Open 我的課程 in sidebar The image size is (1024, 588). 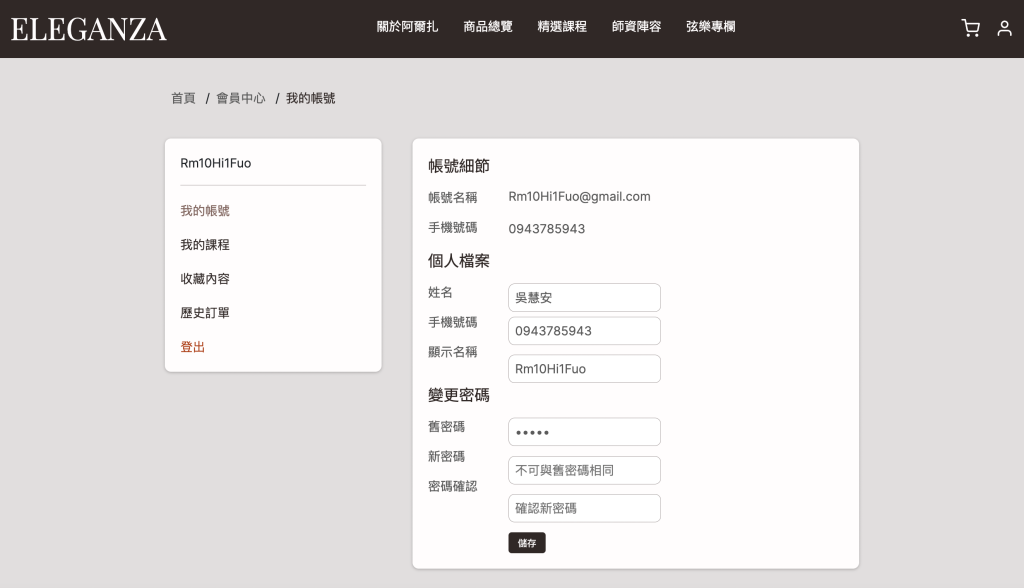[x=205, y=245]
